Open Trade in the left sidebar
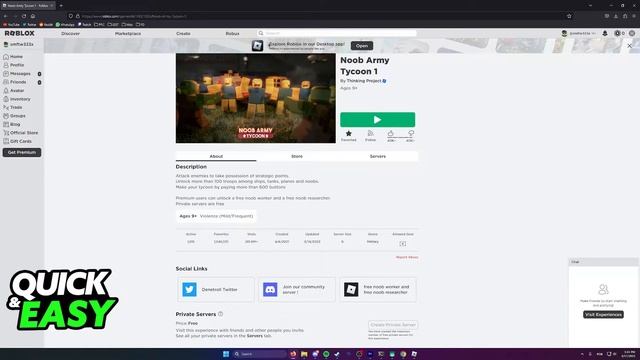Screen dimensions: 640x360 (x=13, y=107)
